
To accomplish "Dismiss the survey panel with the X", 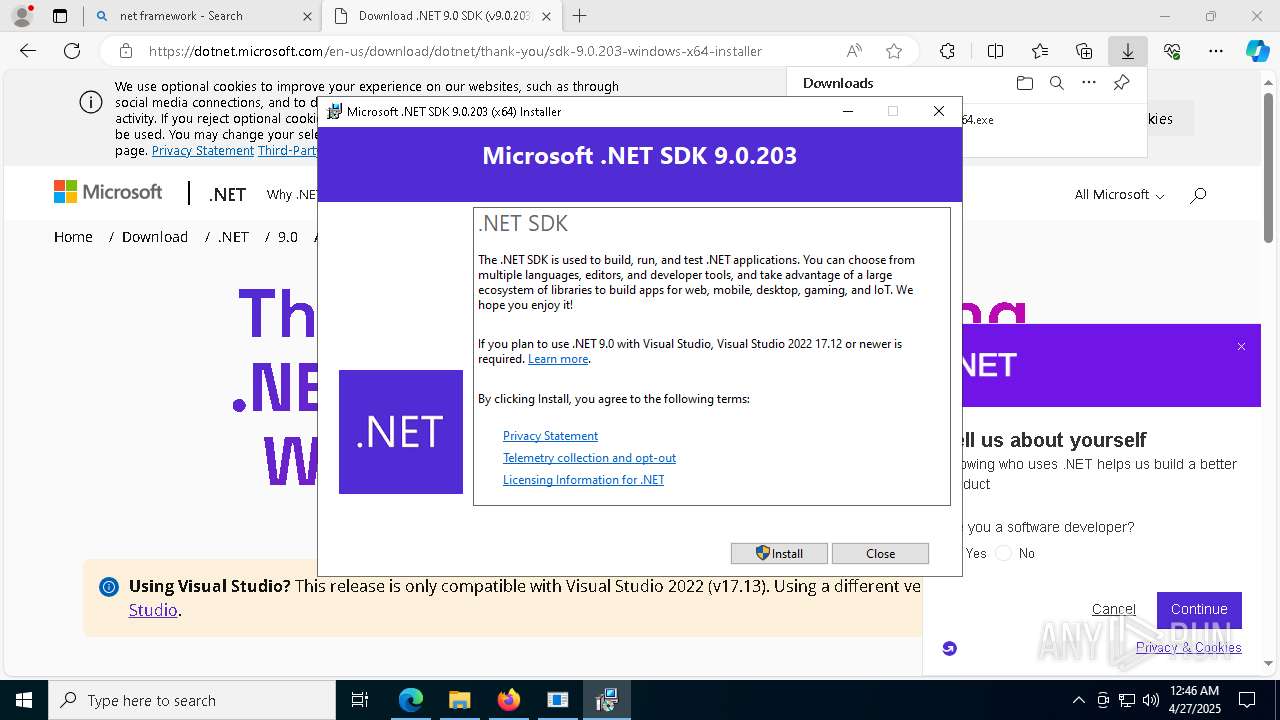I will pos(1241,347).
